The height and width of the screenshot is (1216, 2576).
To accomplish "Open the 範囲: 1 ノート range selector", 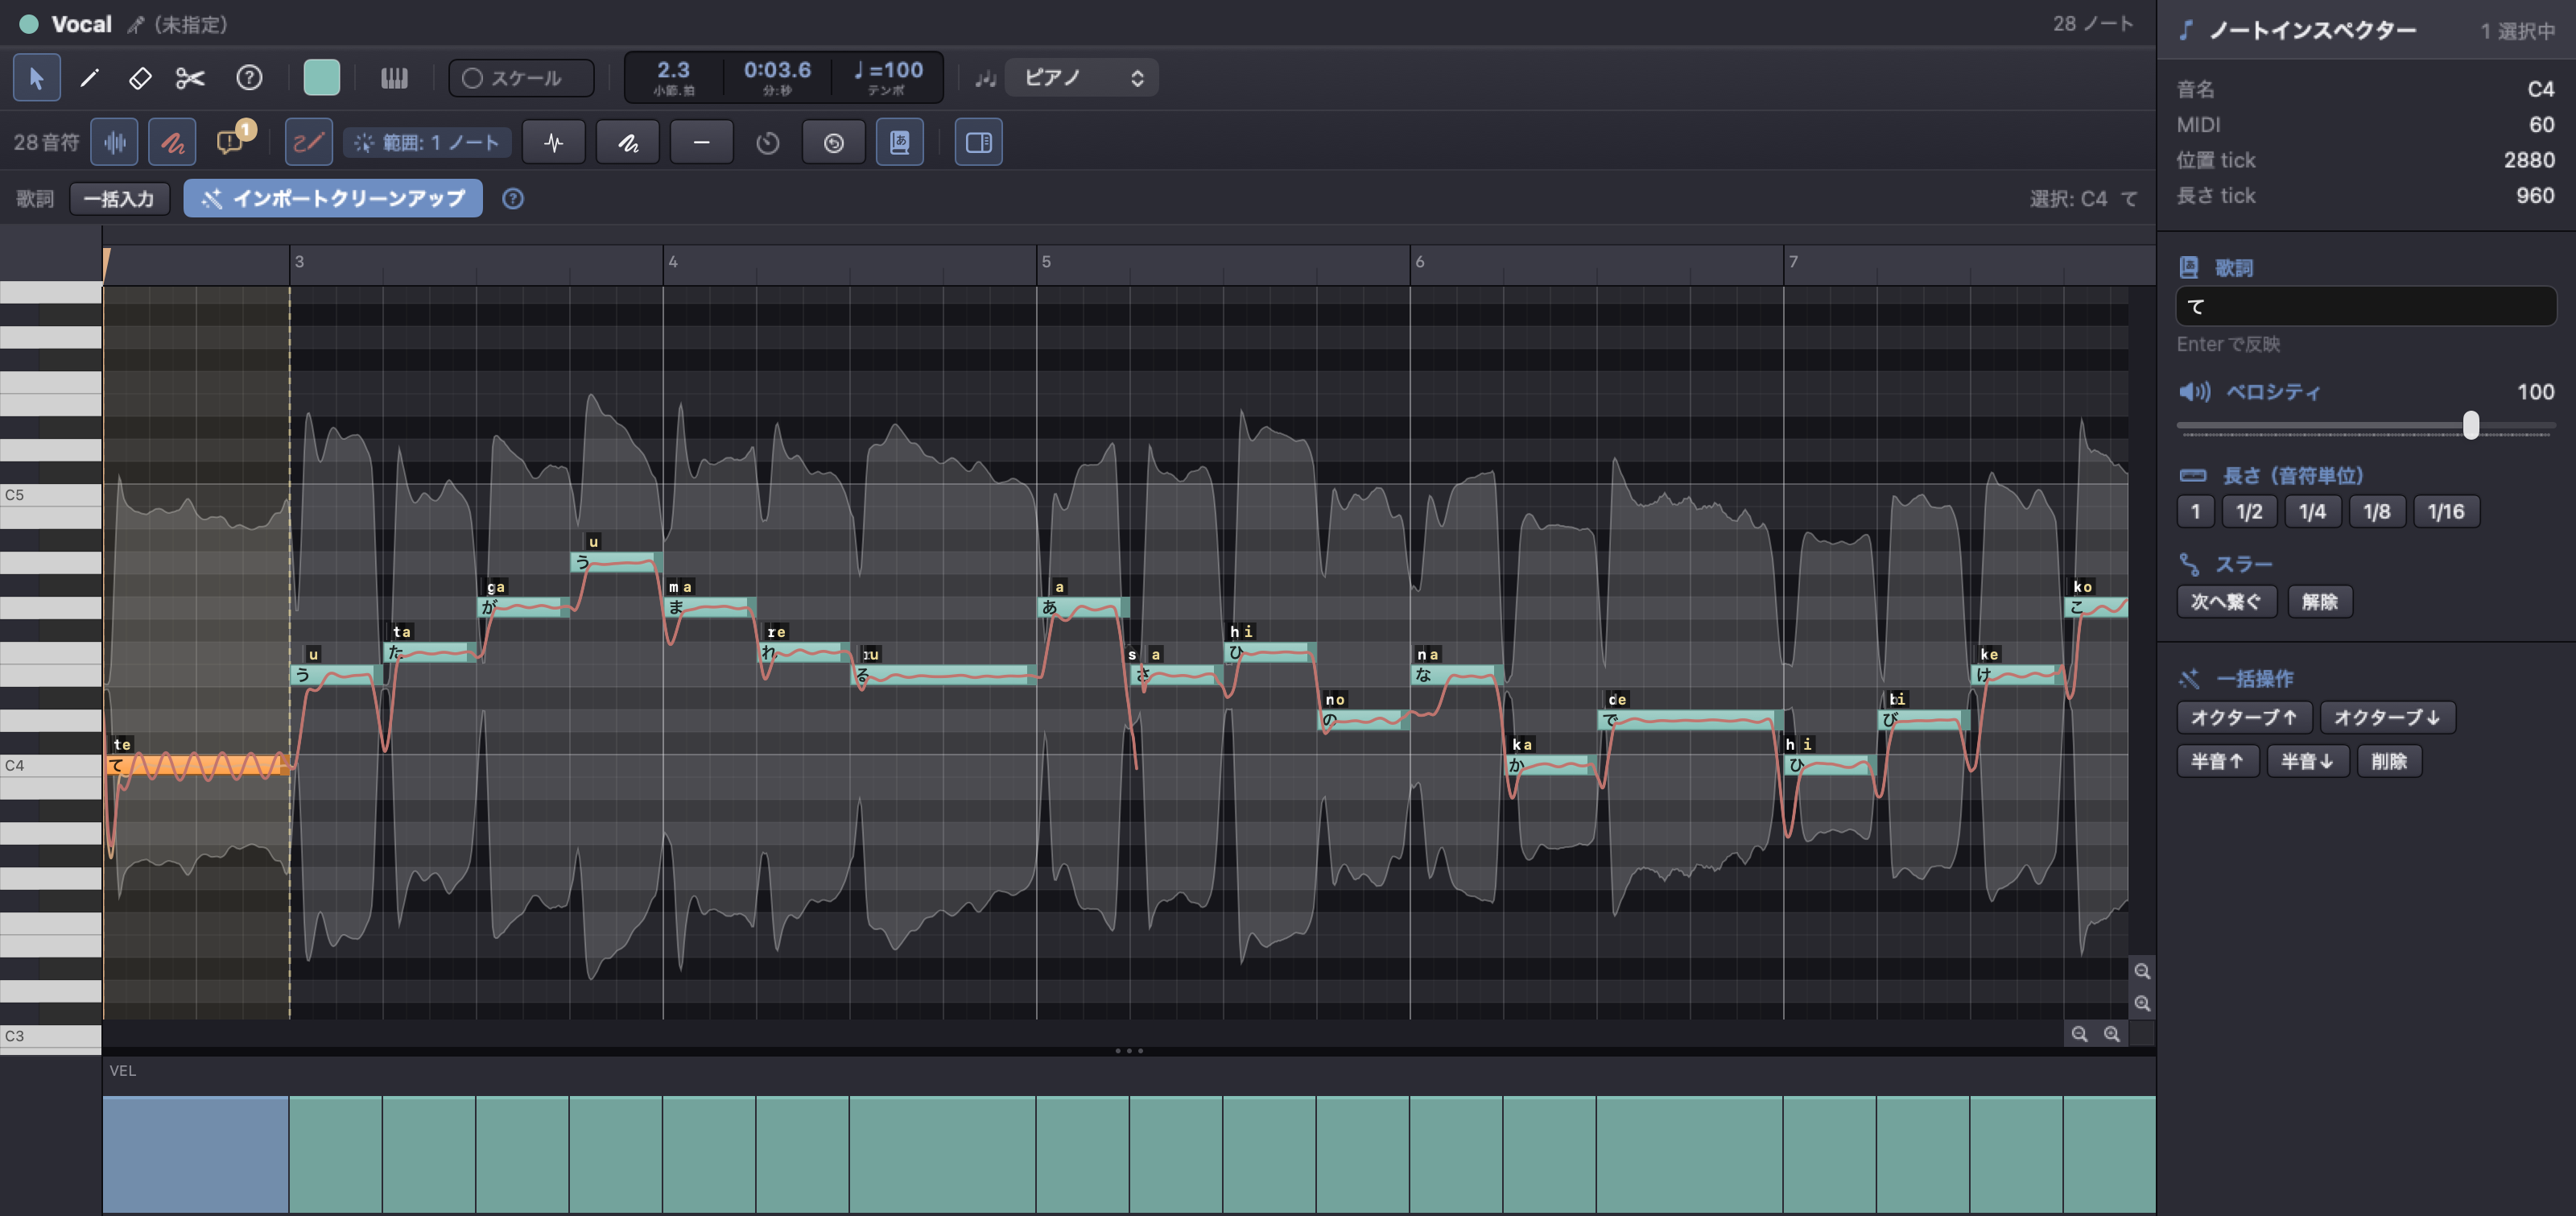I will pyautogui.click(x=428, y=142).
